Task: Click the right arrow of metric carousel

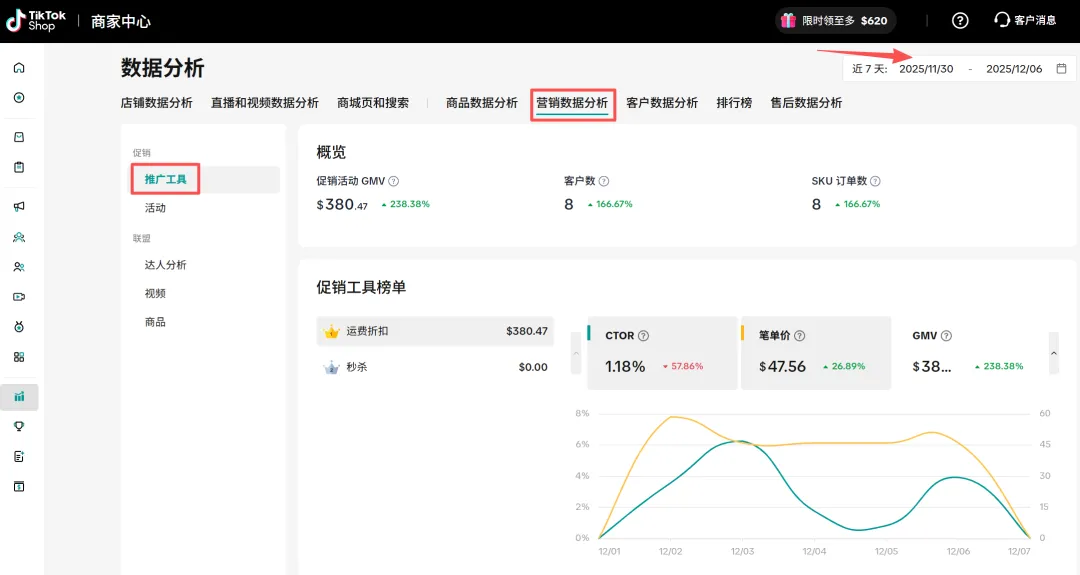Action: click(1054, 353)
